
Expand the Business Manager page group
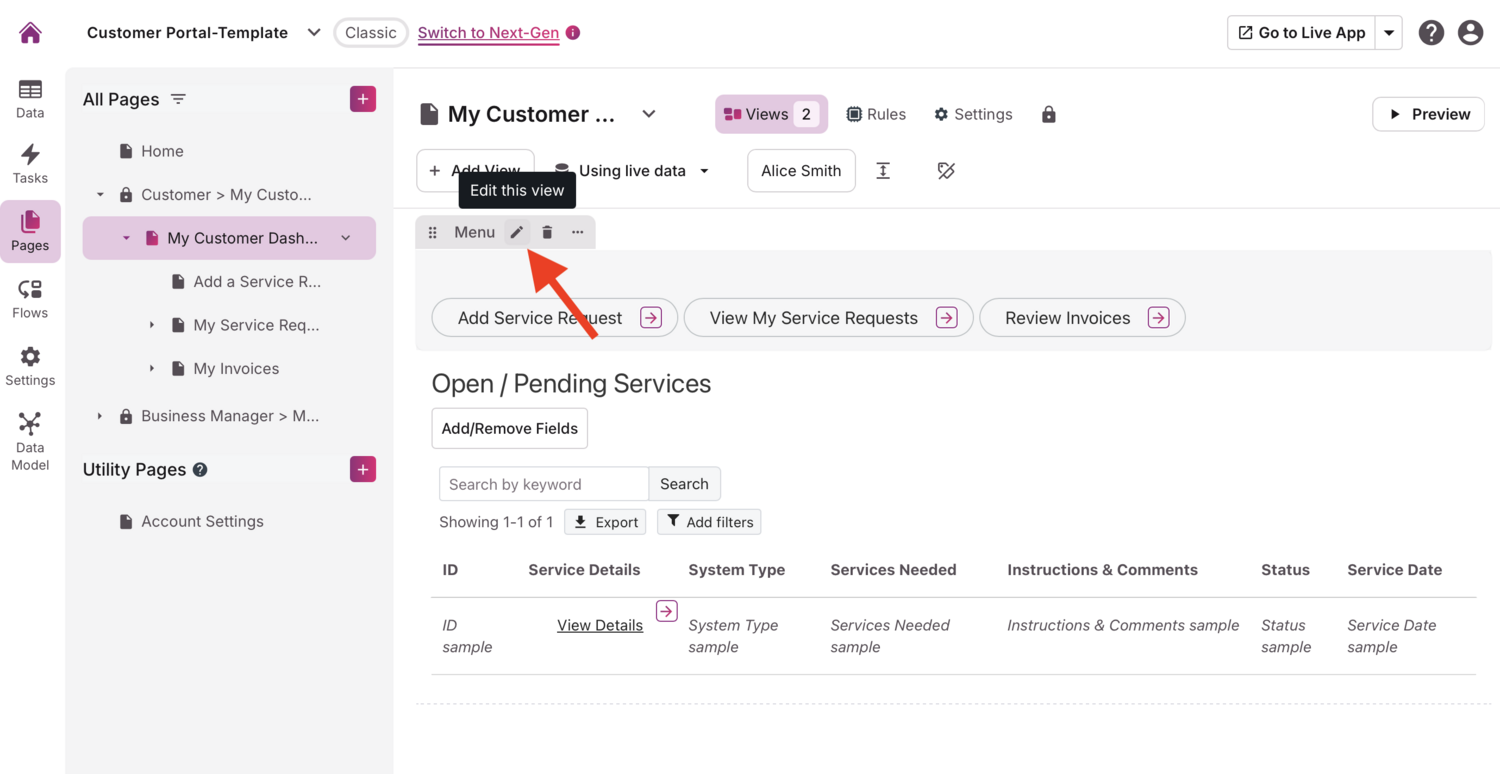tap(99, 416)
